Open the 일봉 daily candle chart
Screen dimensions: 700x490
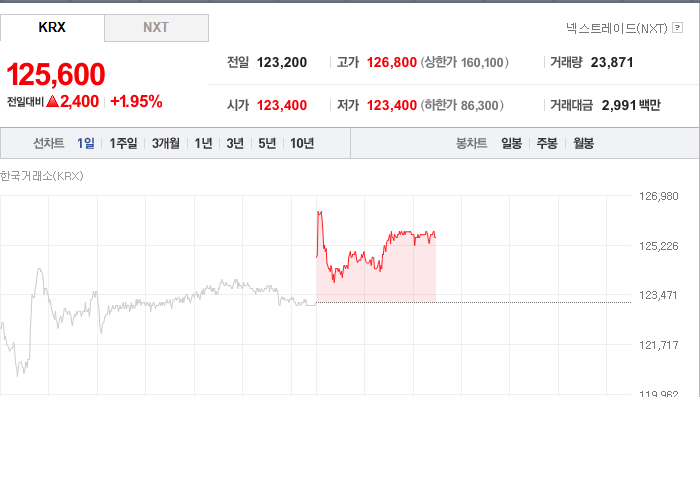pos(511,143)
